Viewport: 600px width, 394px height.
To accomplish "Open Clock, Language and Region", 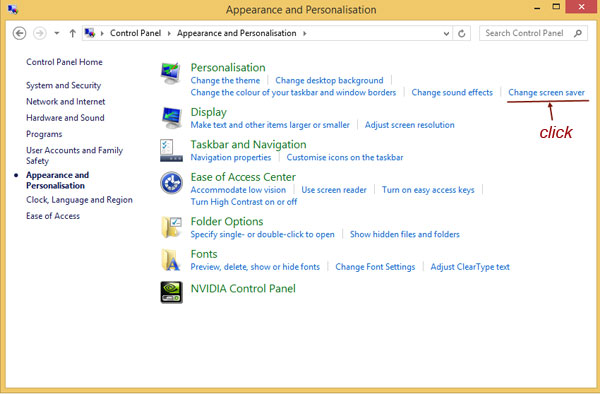I will (79, 200).
